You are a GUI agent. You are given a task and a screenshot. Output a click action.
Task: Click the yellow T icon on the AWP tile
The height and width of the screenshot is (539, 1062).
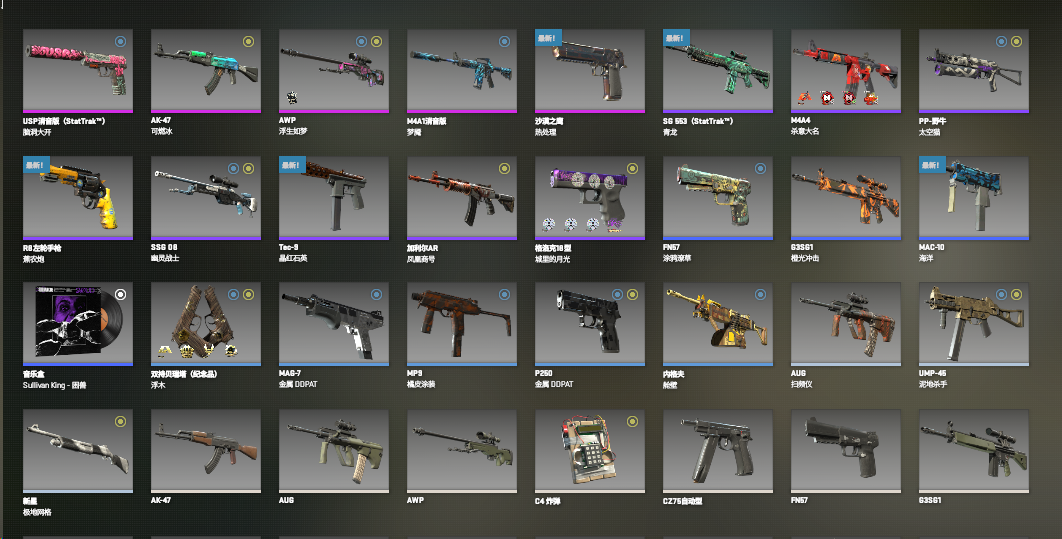376,41
